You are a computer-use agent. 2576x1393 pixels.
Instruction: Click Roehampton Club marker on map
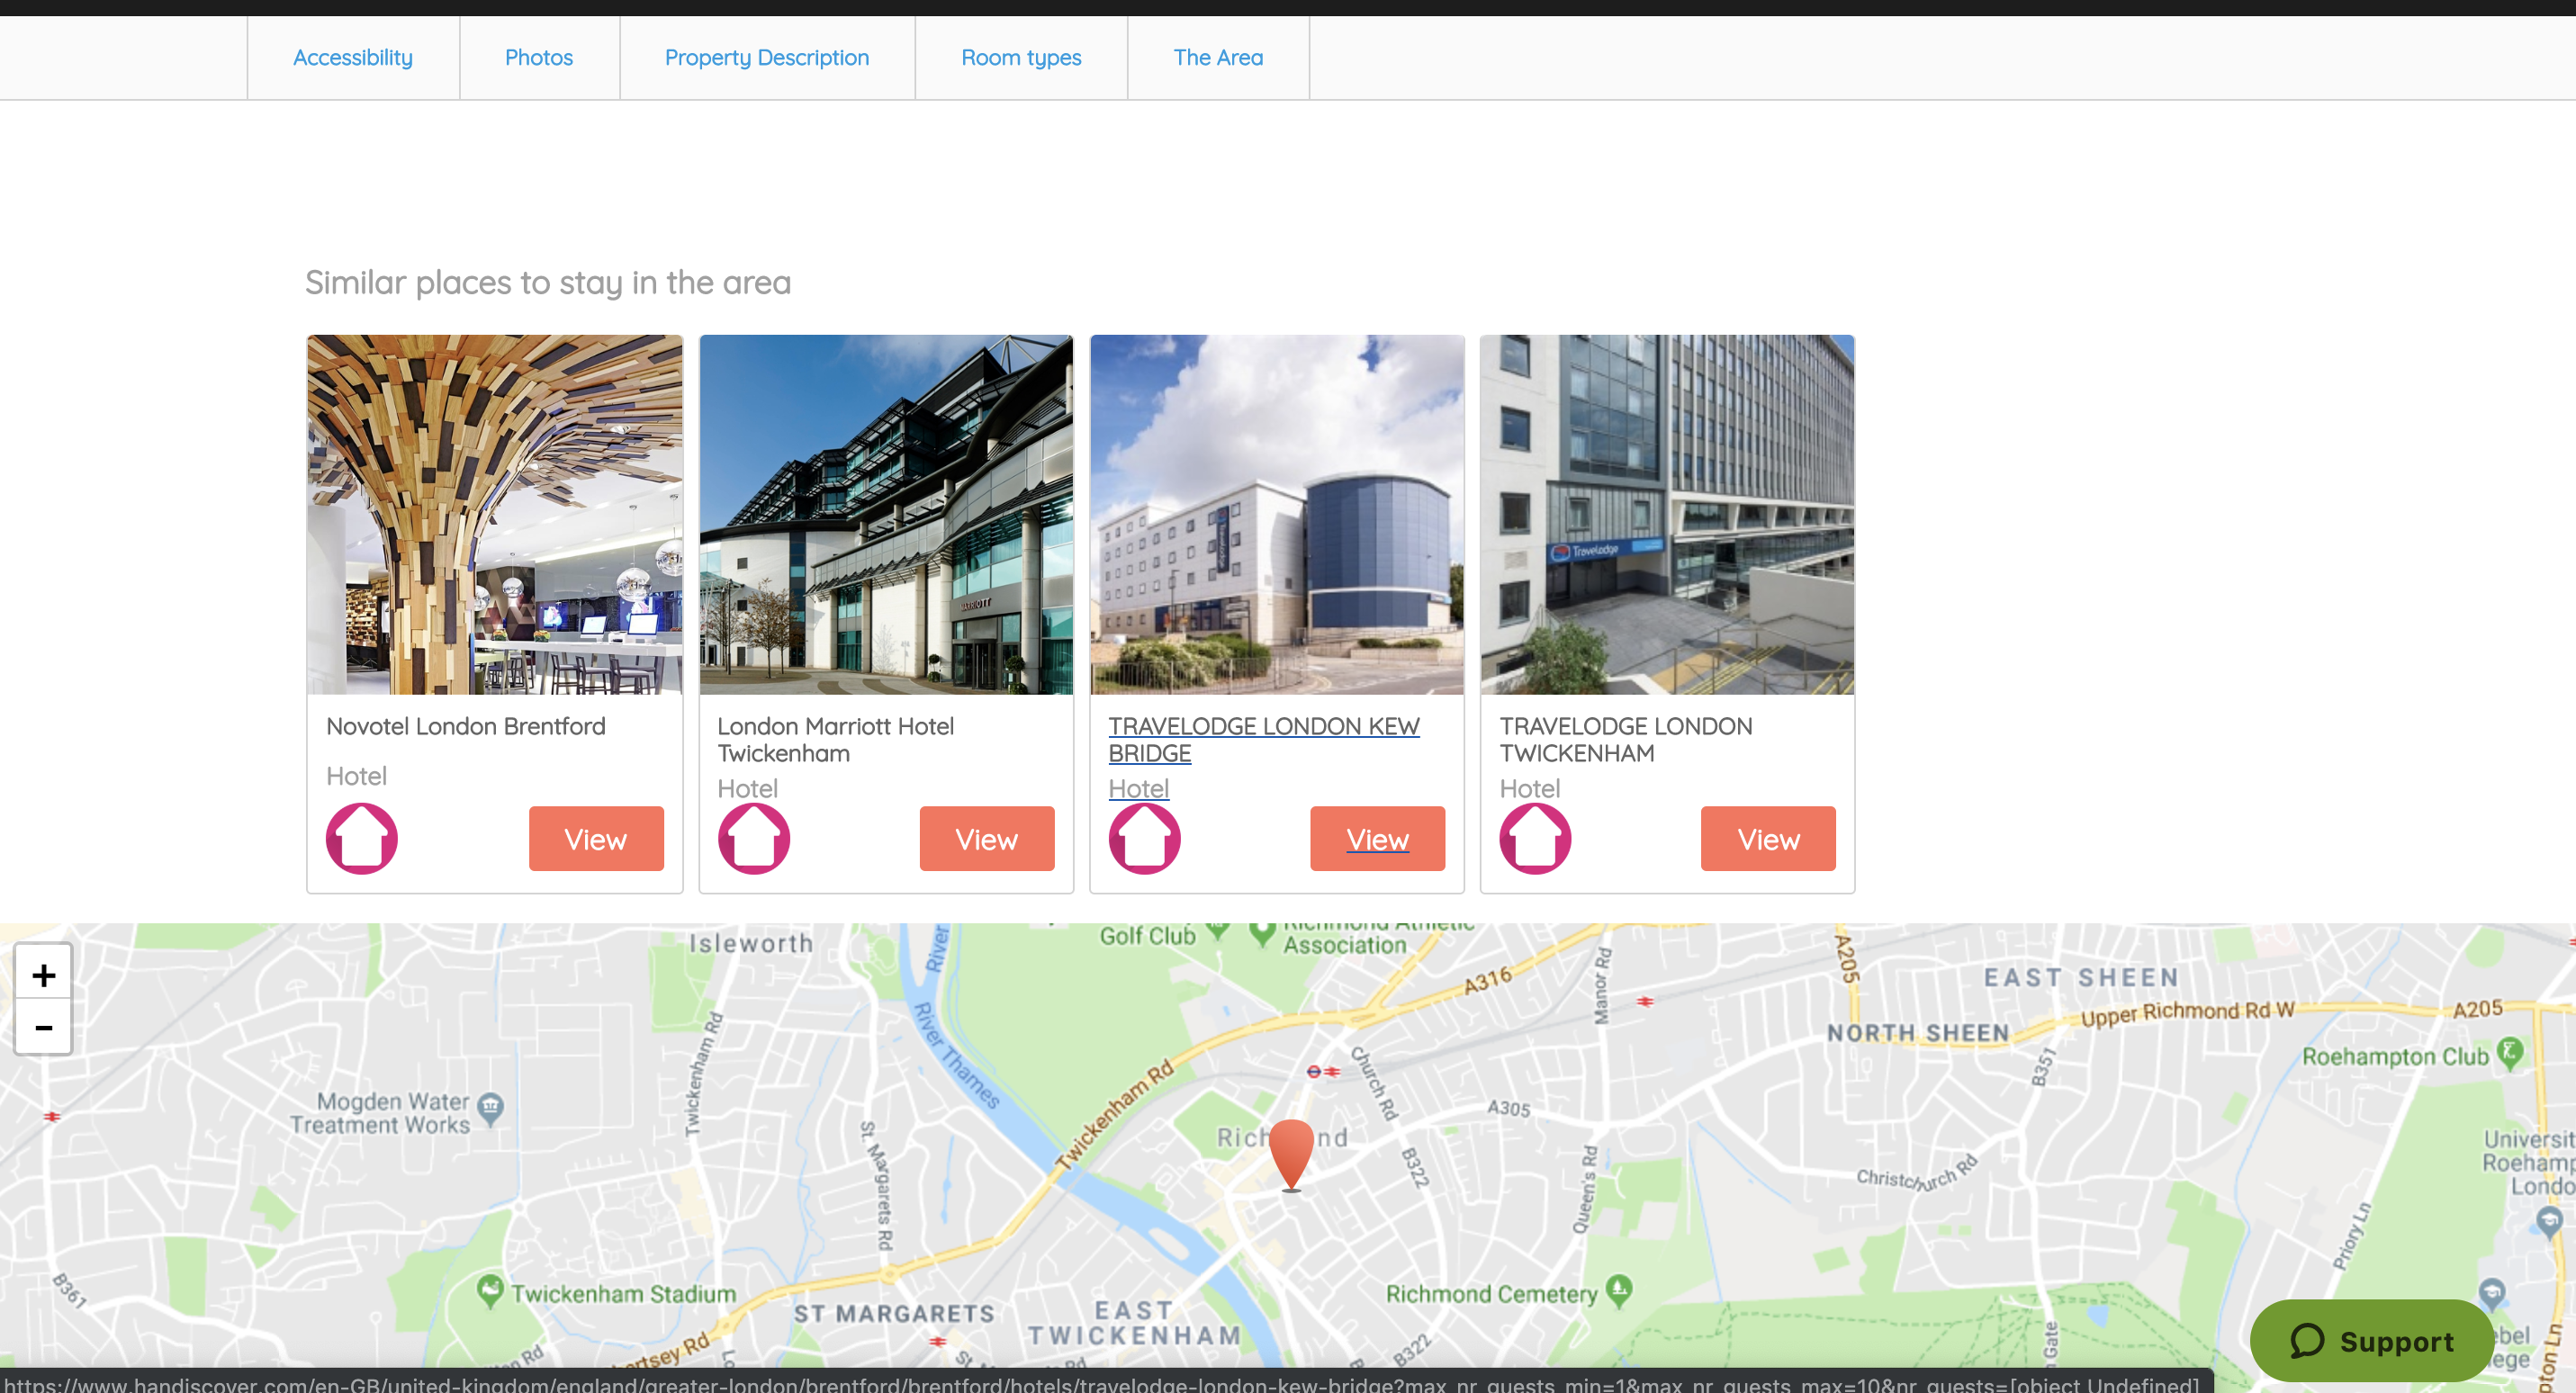[2510, 1053]
